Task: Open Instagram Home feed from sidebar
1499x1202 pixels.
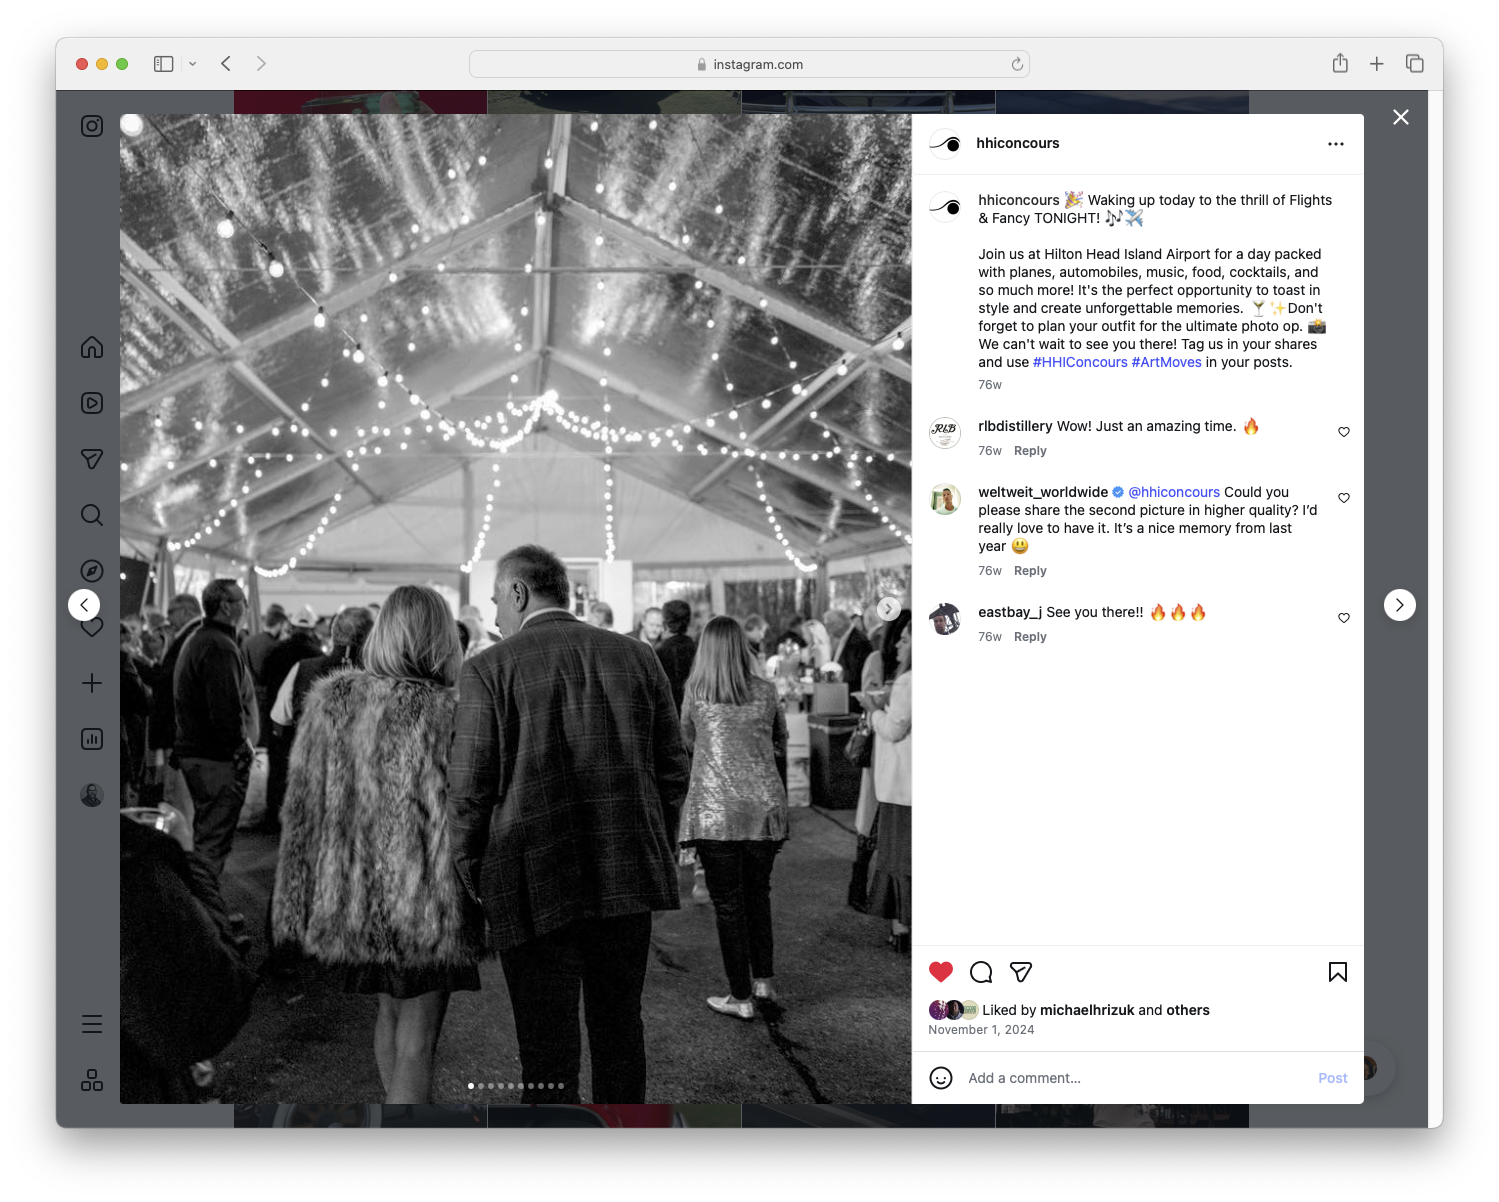Action: tap(91, 347)
